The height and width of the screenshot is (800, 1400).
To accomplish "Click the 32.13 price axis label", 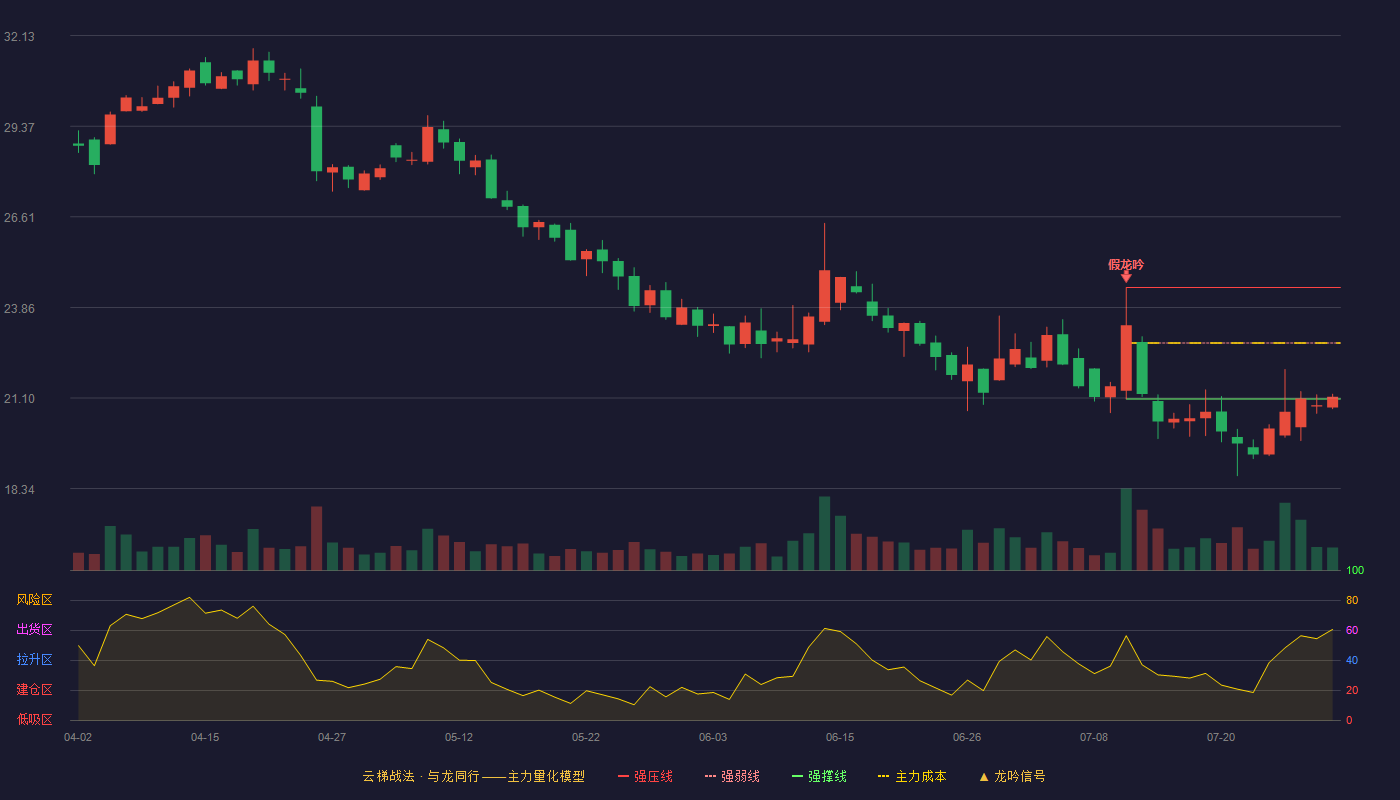I will pos(19,37).
